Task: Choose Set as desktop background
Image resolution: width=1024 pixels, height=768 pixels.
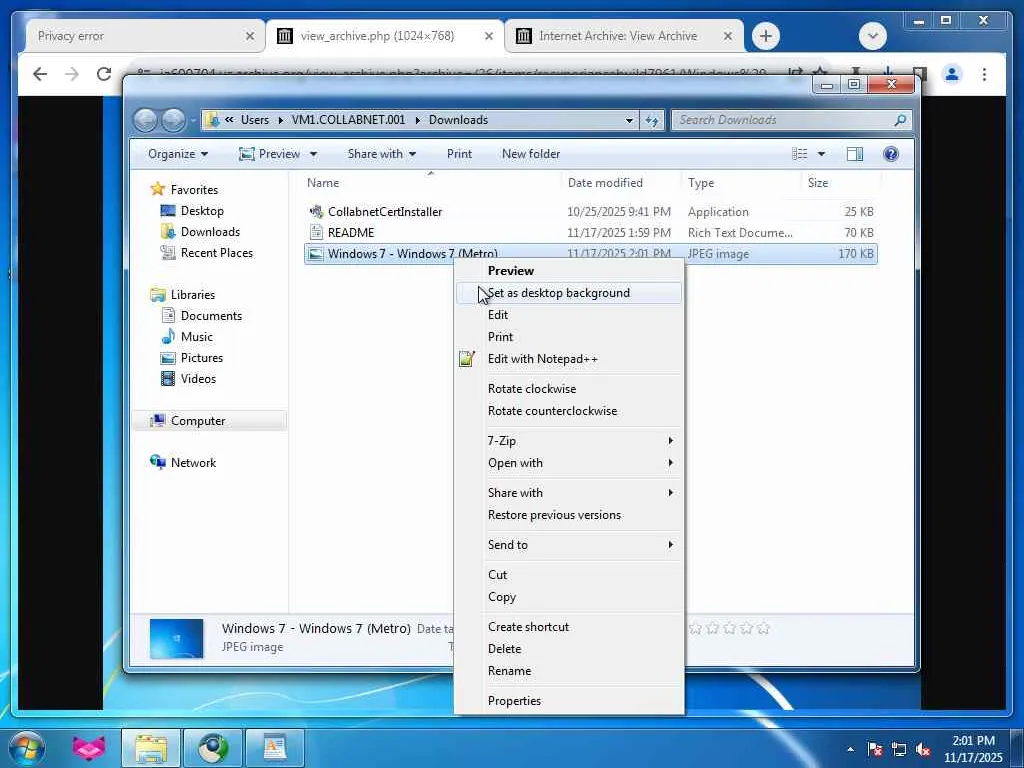Action: 568,293
